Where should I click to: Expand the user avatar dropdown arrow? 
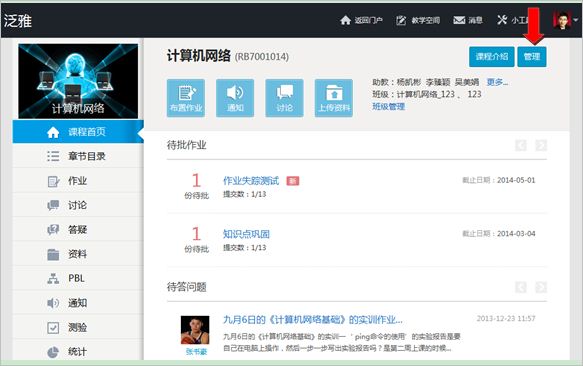(x=576, y=20)
